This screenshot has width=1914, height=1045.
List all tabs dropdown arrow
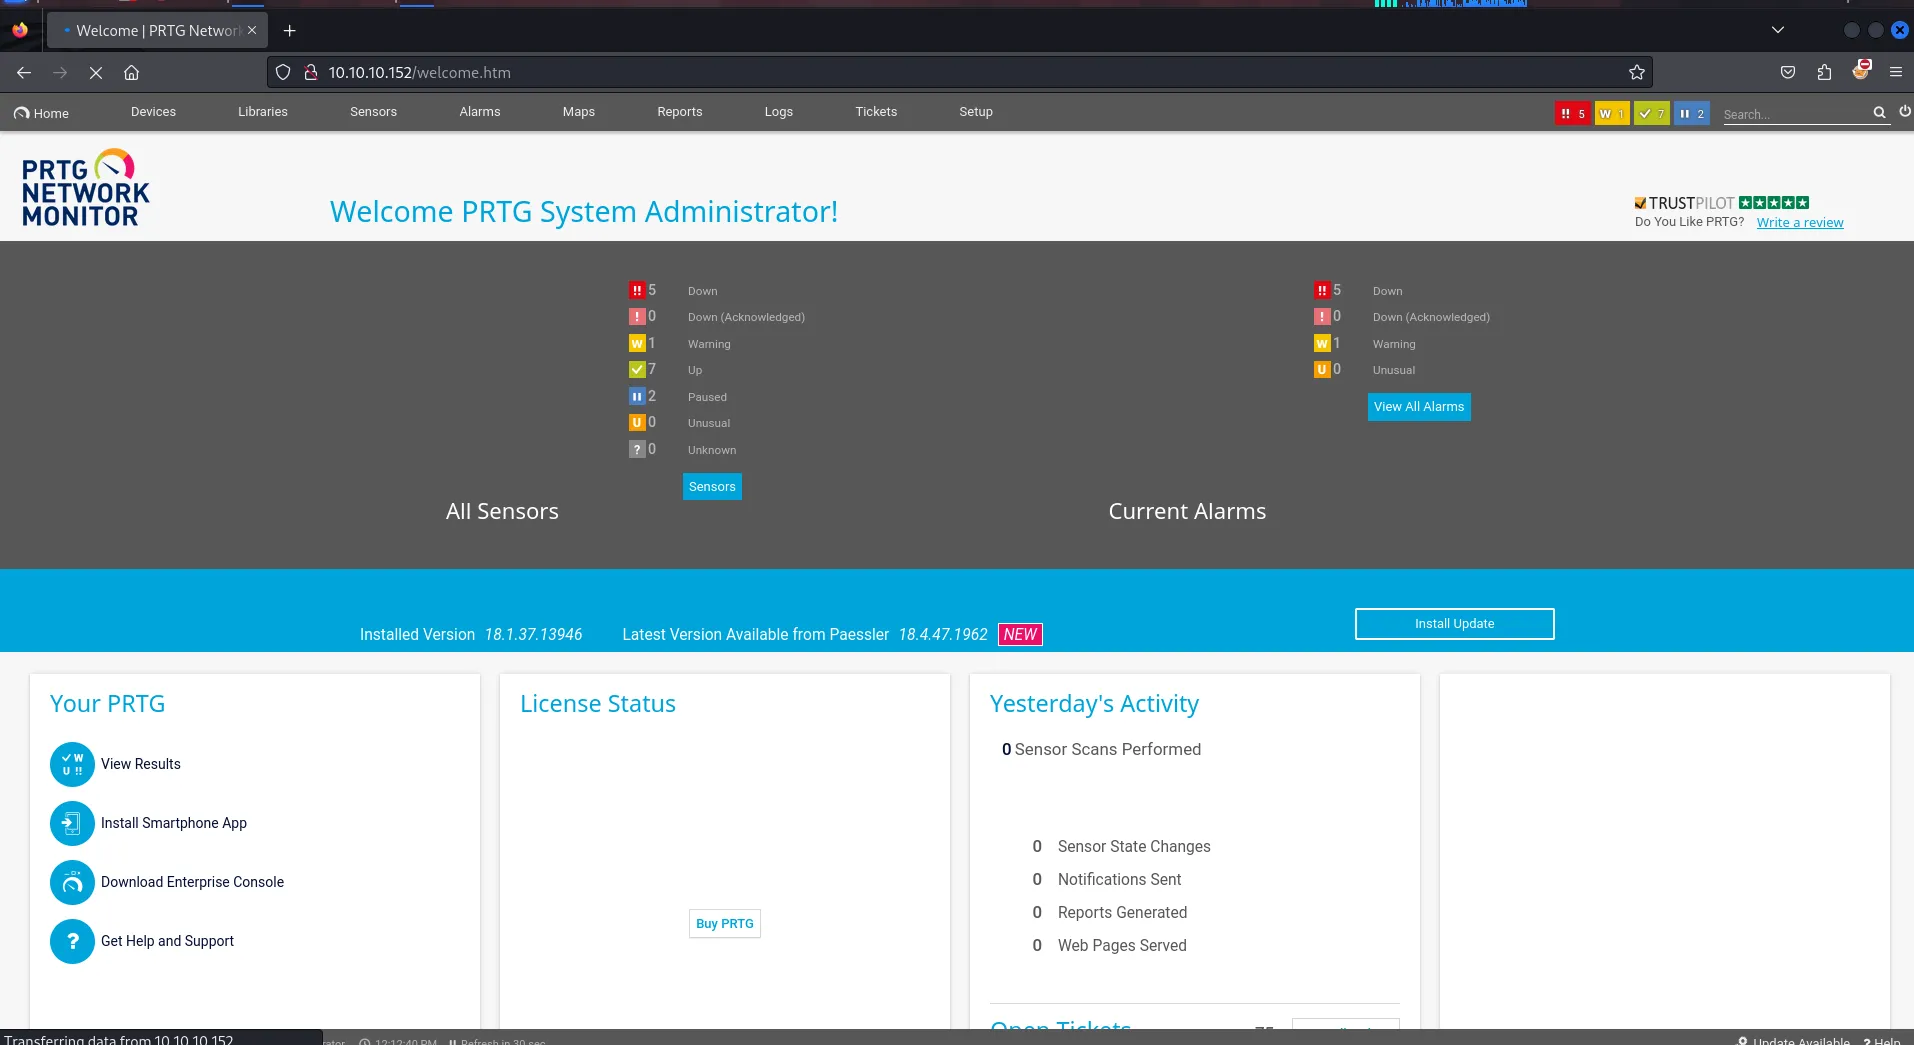[1777, 30]
